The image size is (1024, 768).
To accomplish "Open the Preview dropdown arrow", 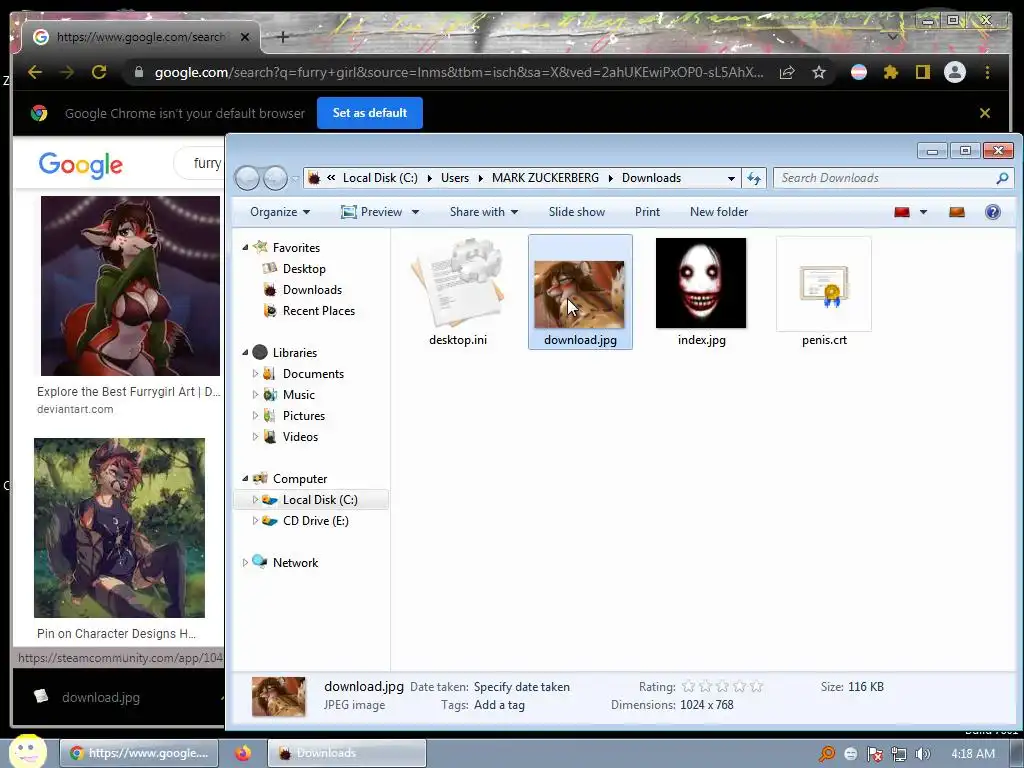I will coord(415,212).
